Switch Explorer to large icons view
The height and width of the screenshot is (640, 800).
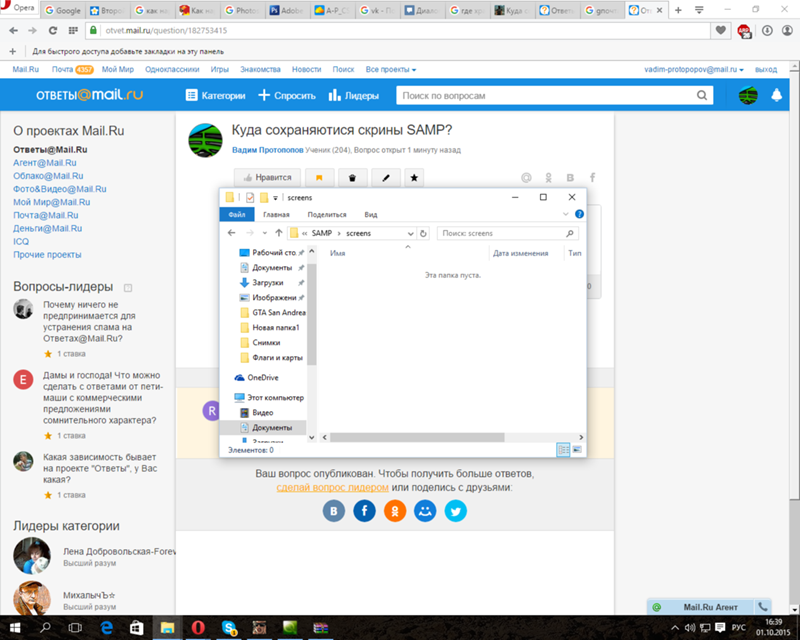tap(577, 450)
